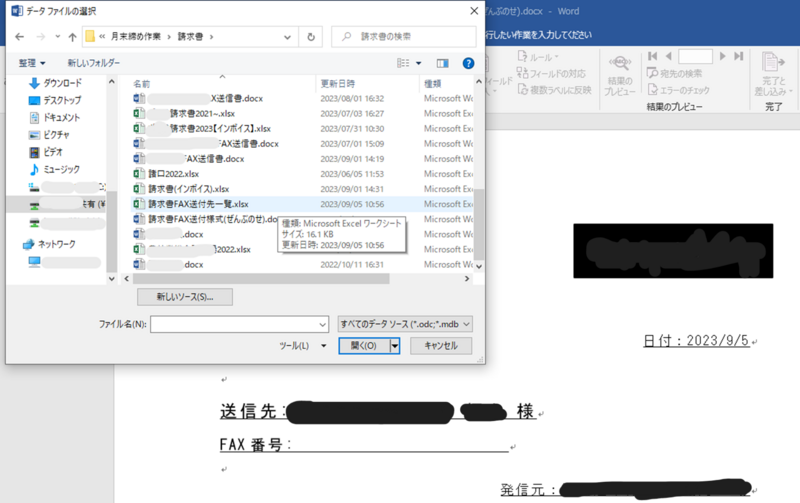This screenshot has width=800, height=503.
Task: Open the 開く button split arrow
Action: tap(394, 345)
